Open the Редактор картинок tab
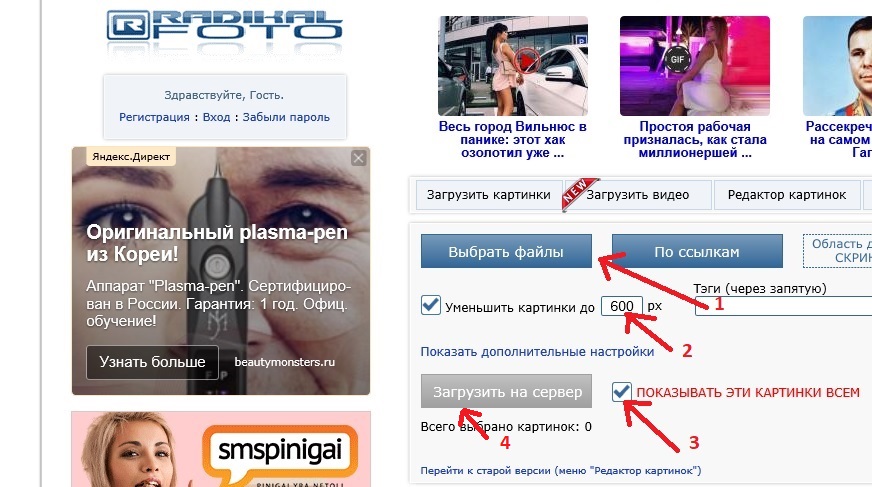 787,195
